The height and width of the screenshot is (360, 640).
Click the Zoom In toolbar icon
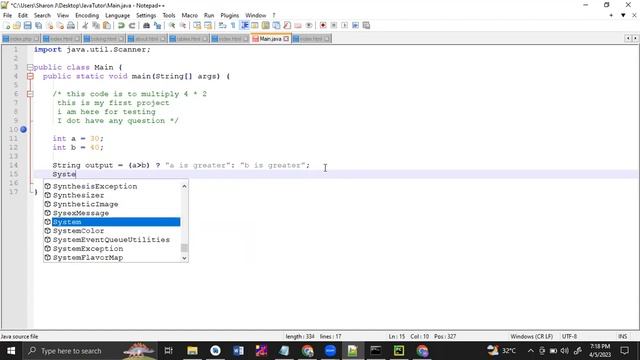coord(172,25)
